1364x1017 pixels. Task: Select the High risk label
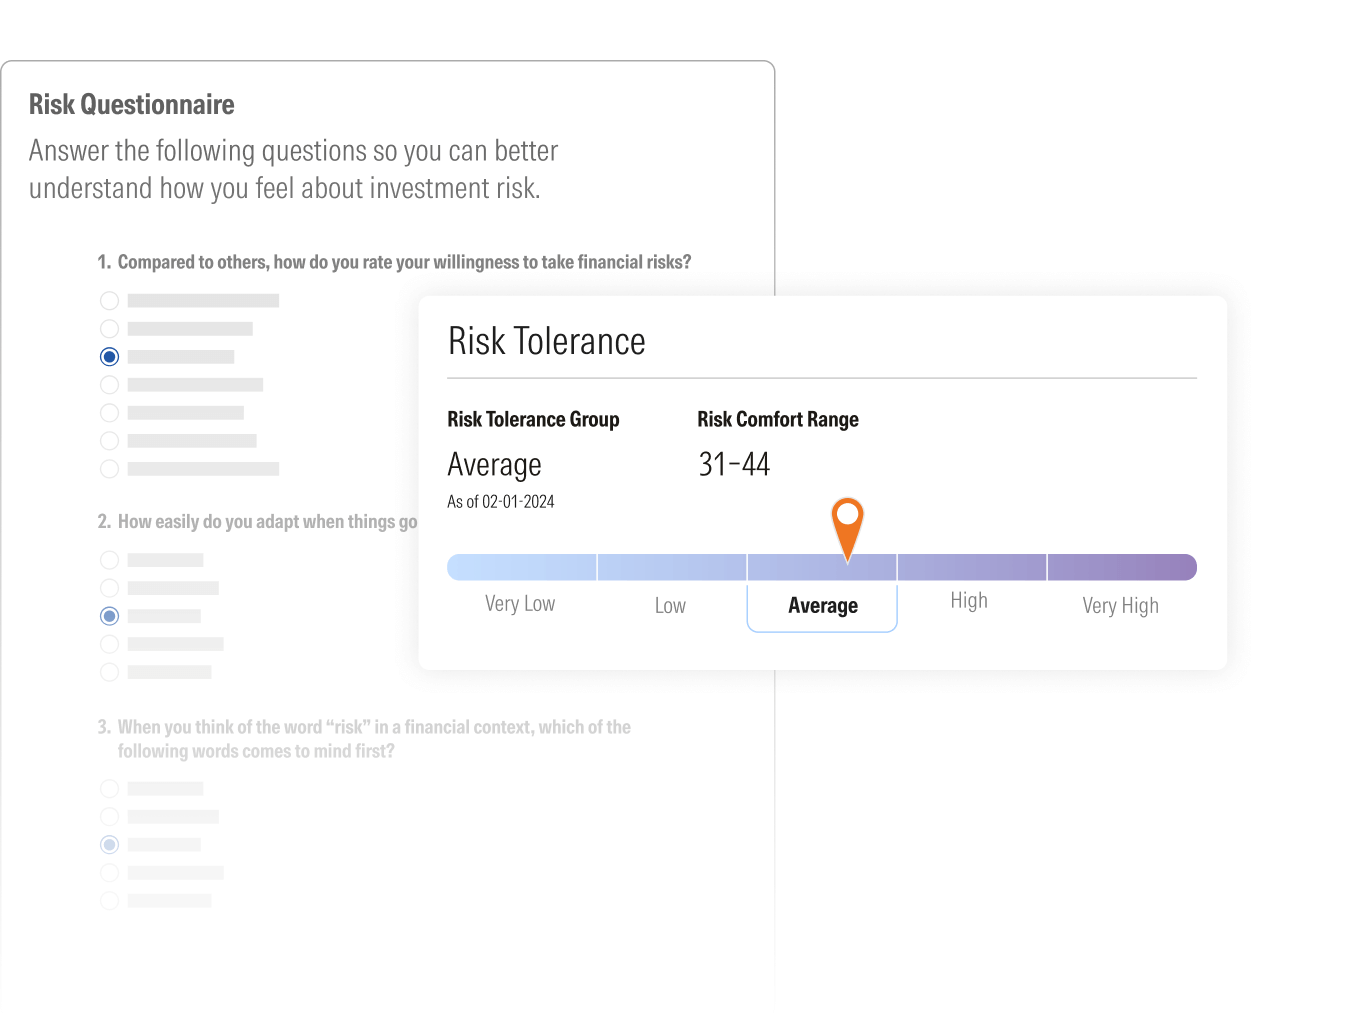click(968, 601)
